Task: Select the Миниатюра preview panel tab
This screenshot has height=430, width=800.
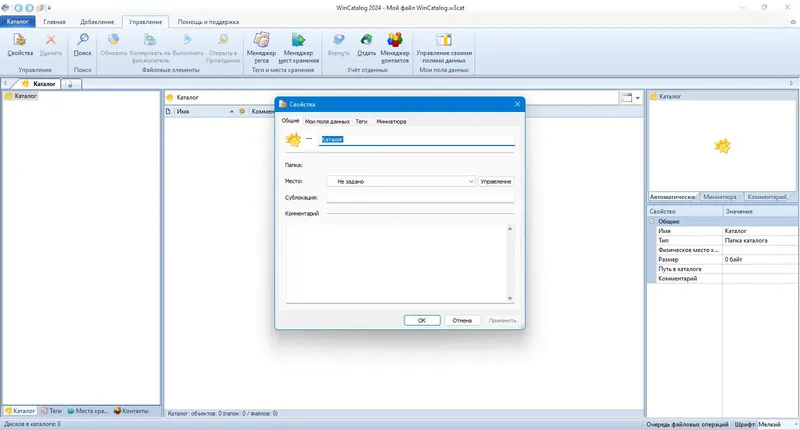Action: coord(719,196)
